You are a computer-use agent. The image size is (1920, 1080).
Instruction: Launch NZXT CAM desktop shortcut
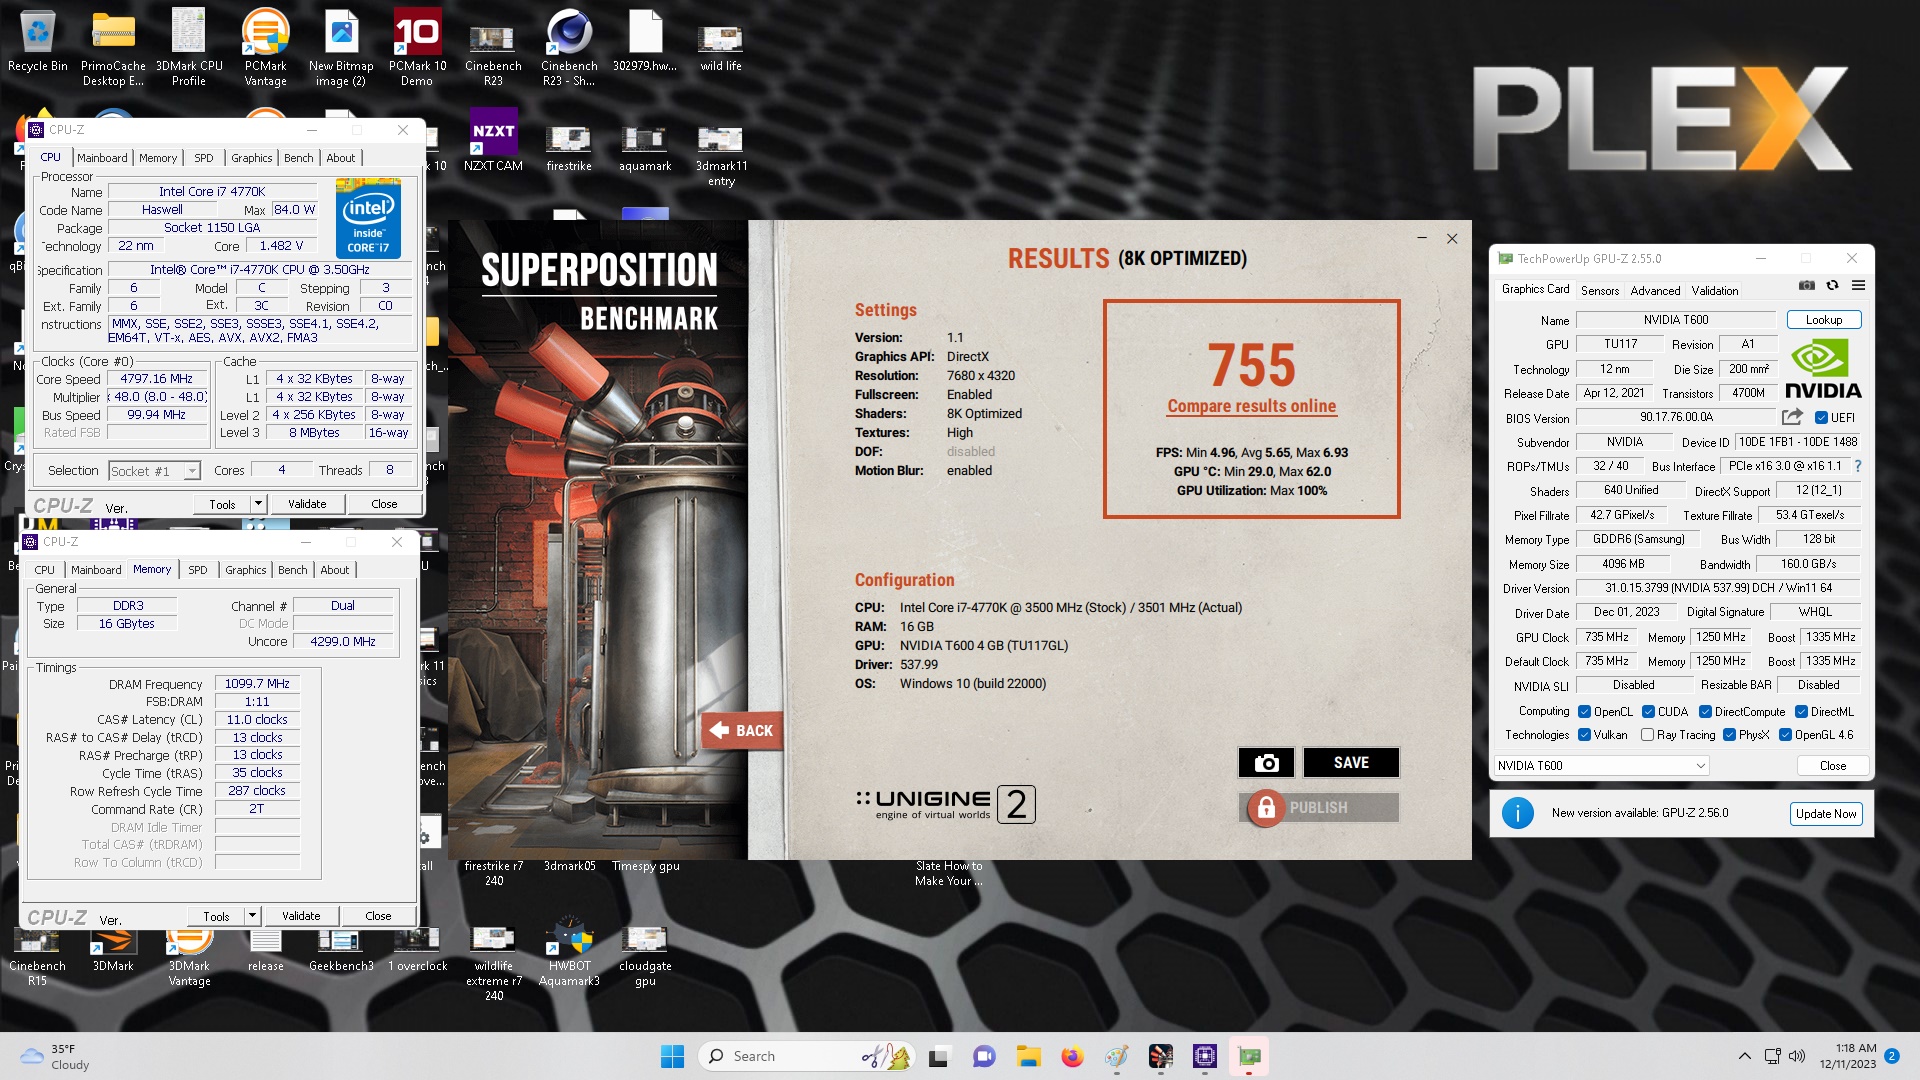pos(493,140)
